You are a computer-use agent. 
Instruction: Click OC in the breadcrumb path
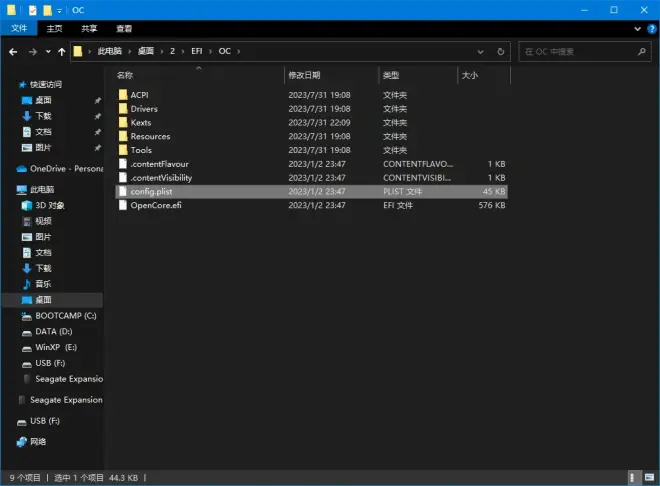224,51
